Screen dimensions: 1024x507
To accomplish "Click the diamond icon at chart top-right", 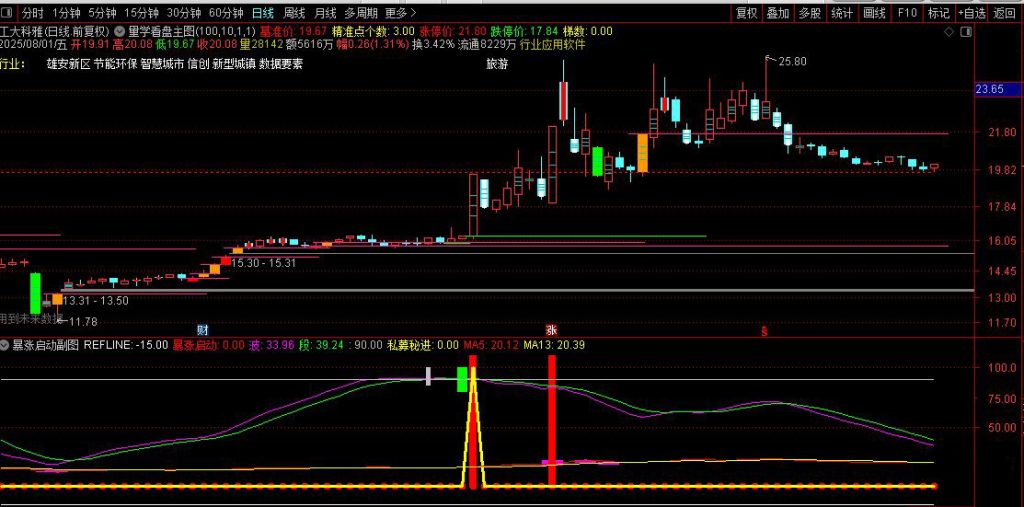I will click(948, 32).
